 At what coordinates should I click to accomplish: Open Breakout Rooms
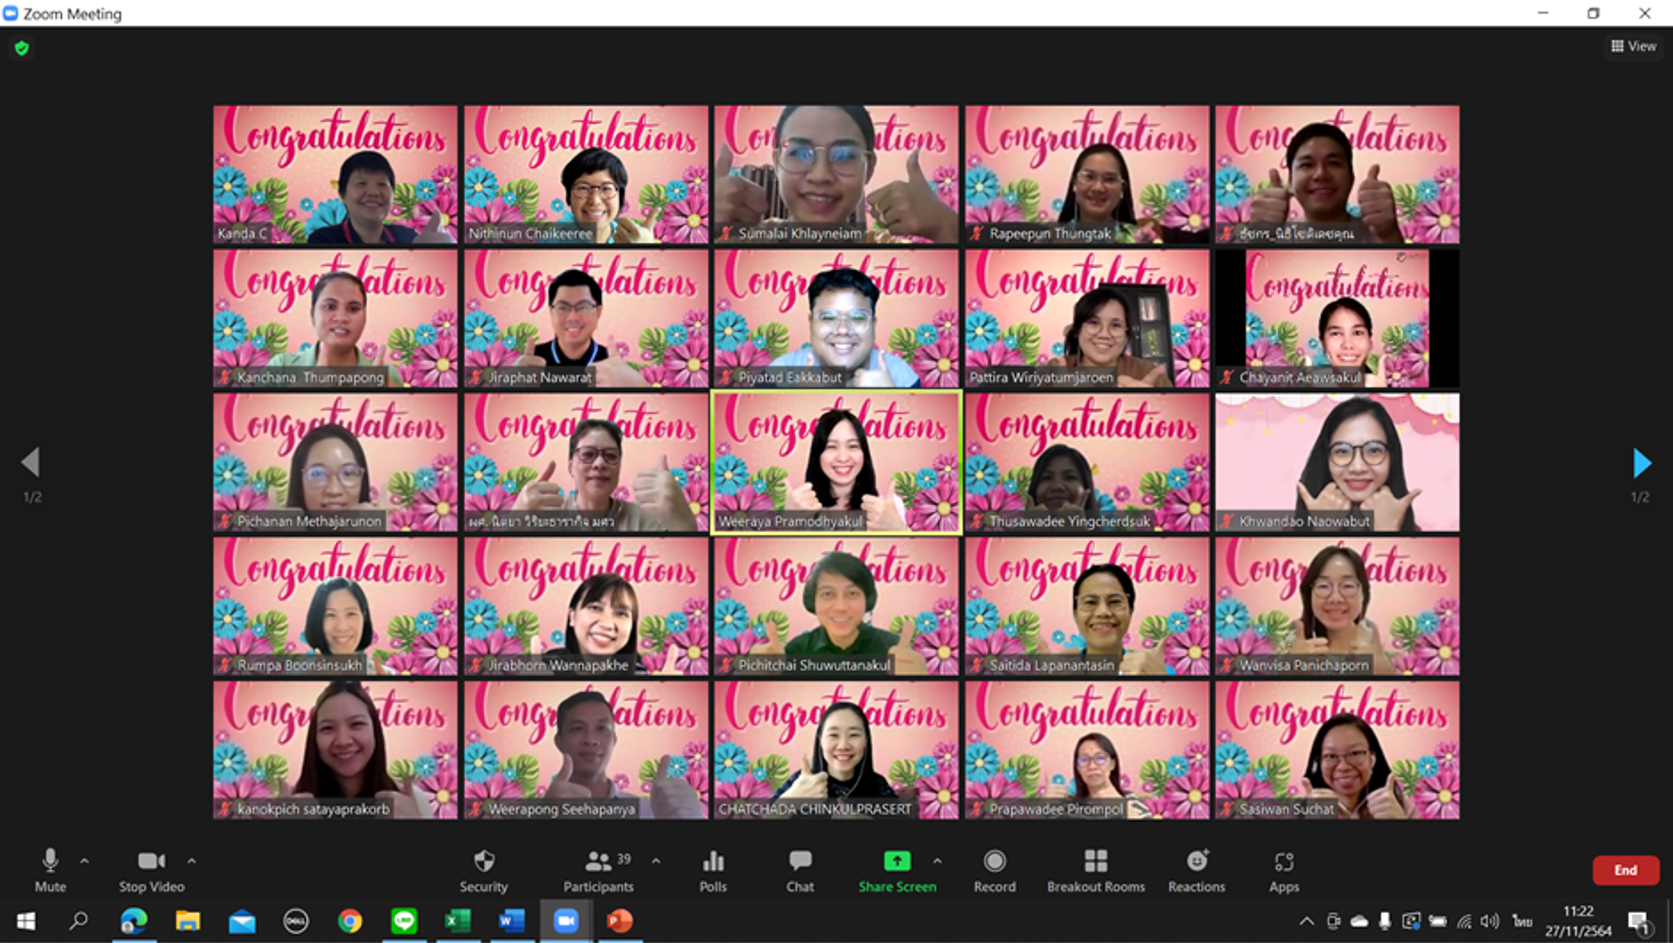click(1096, 869)
